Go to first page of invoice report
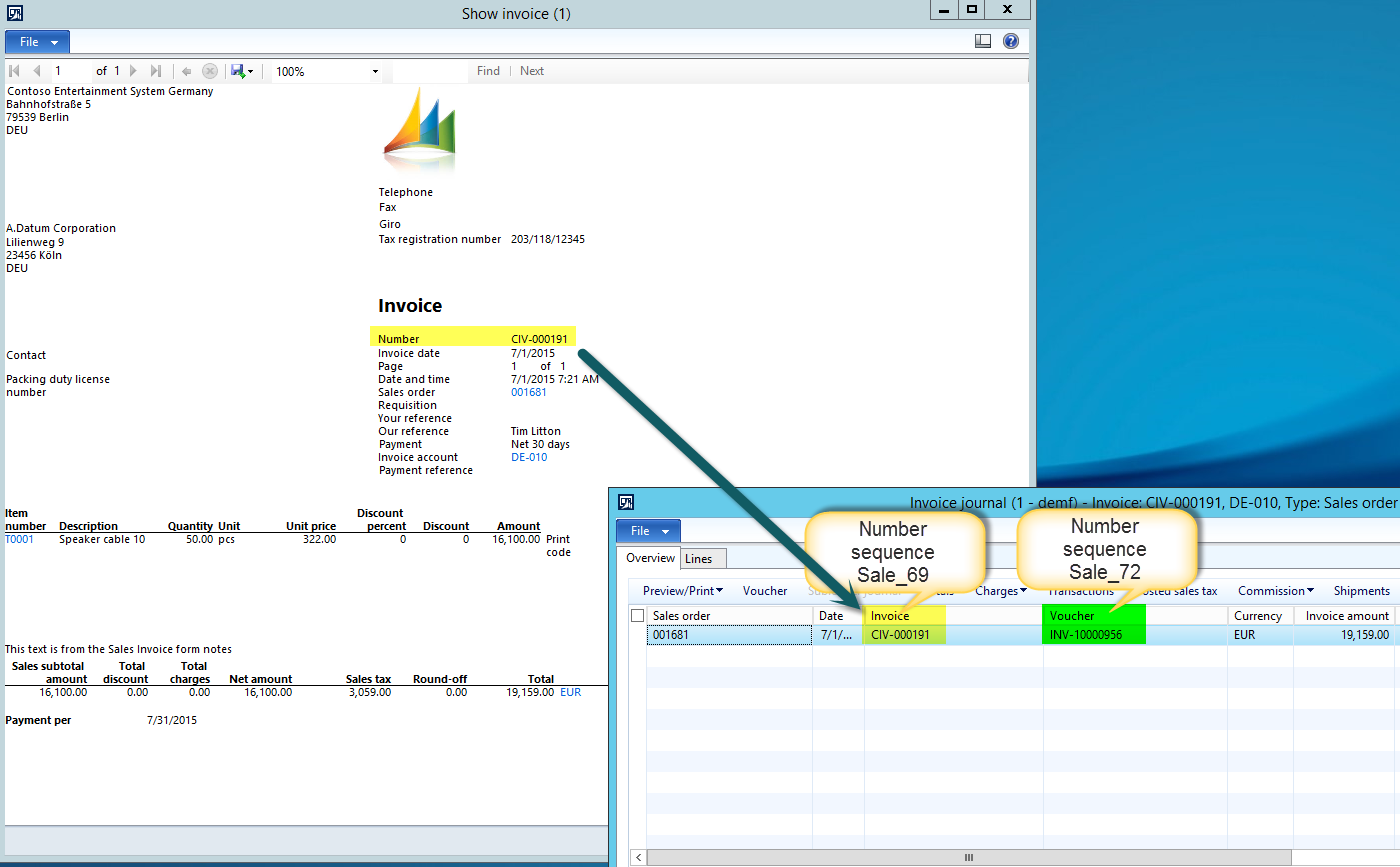 pyautogui.click(x=14, y=71)
